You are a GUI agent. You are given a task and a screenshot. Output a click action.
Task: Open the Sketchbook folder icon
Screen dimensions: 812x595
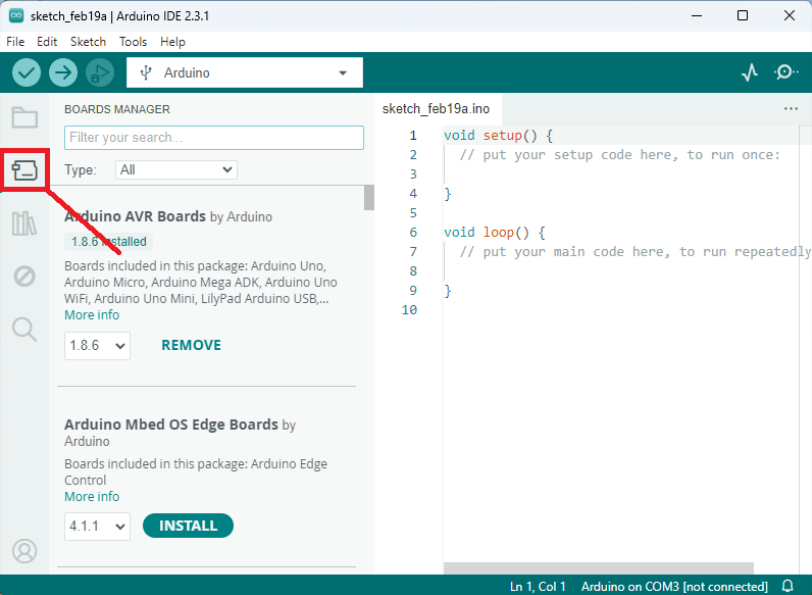[x=25, y=117]
